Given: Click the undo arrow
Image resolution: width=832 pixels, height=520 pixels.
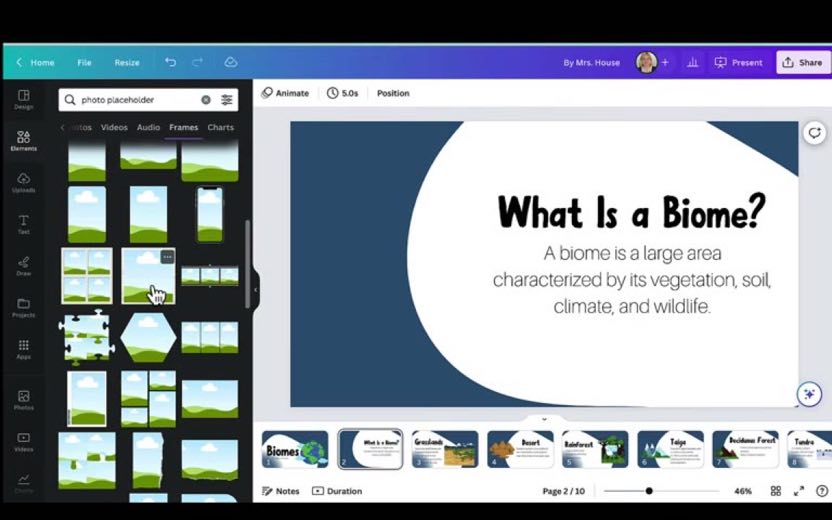Looking at the screenshot, I should point(170,62).
